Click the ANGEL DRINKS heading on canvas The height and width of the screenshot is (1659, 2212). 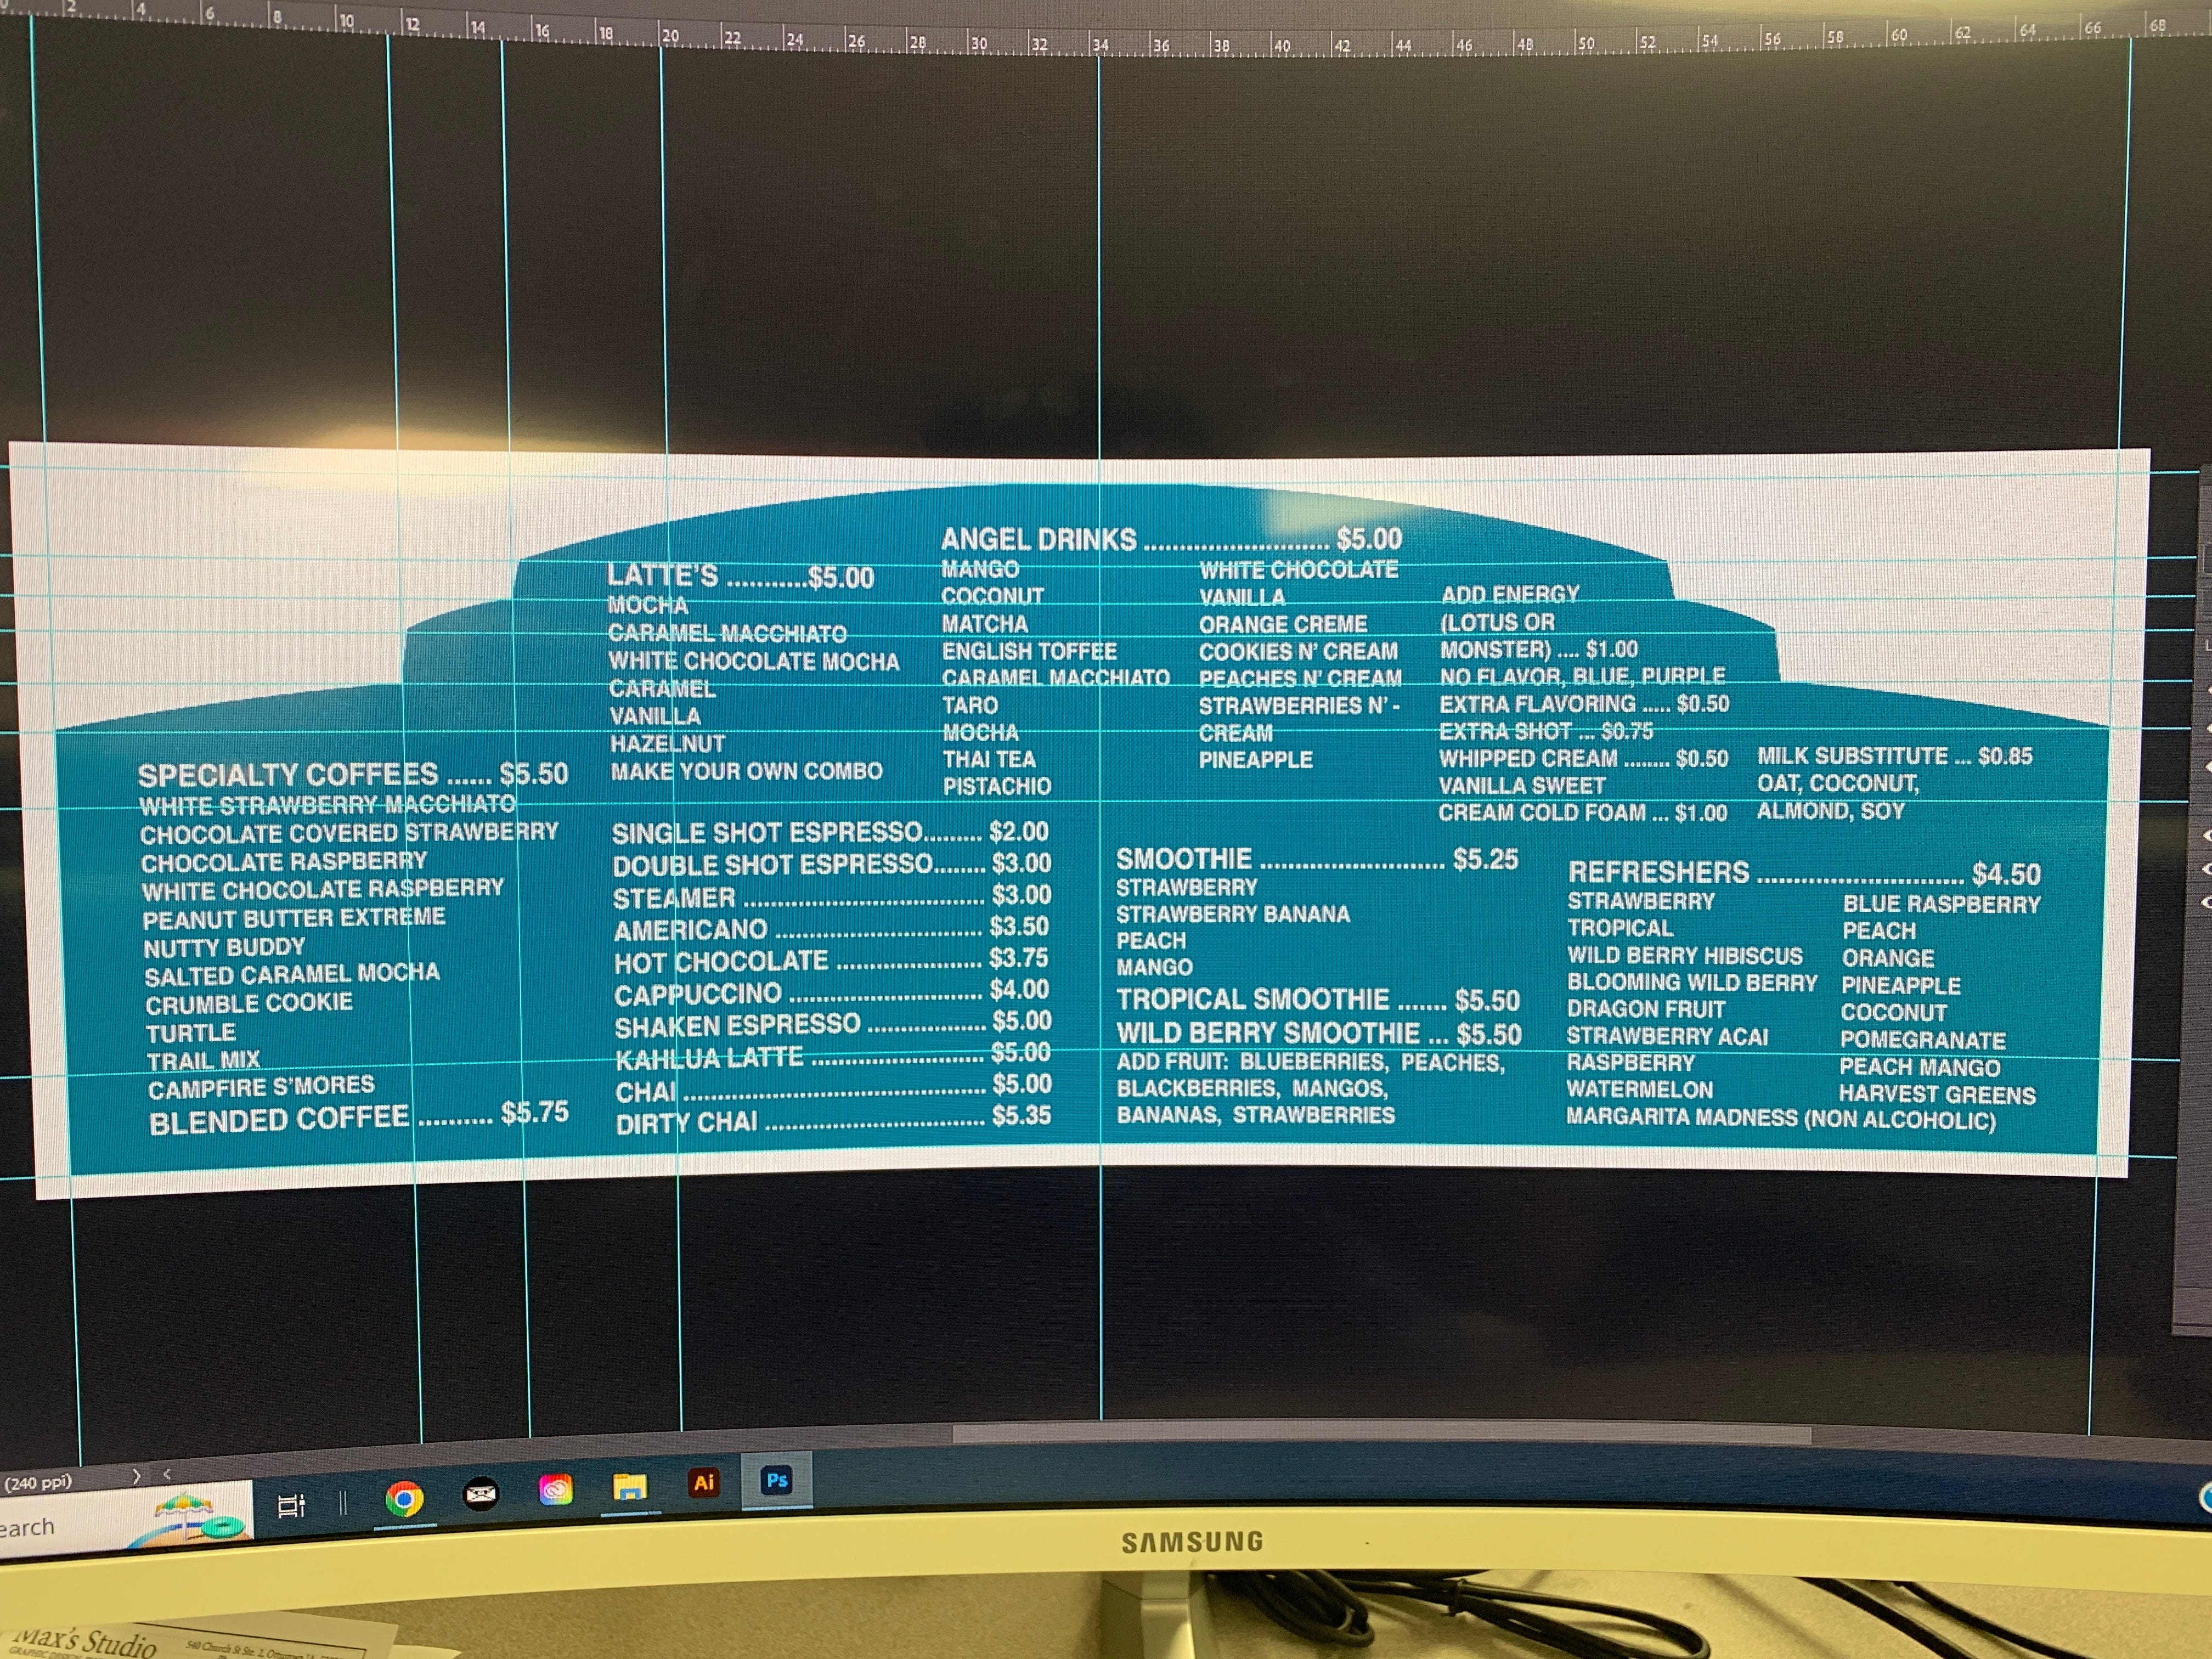pos(1038,540)
